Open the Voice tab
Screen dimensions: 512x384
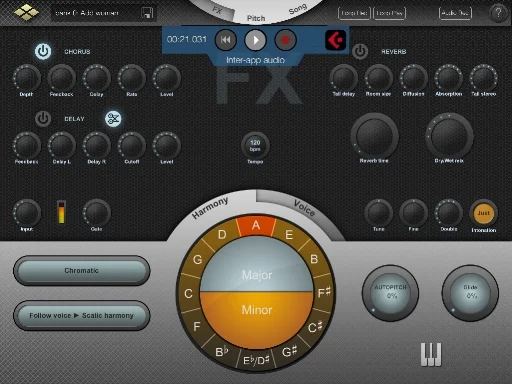304,207
